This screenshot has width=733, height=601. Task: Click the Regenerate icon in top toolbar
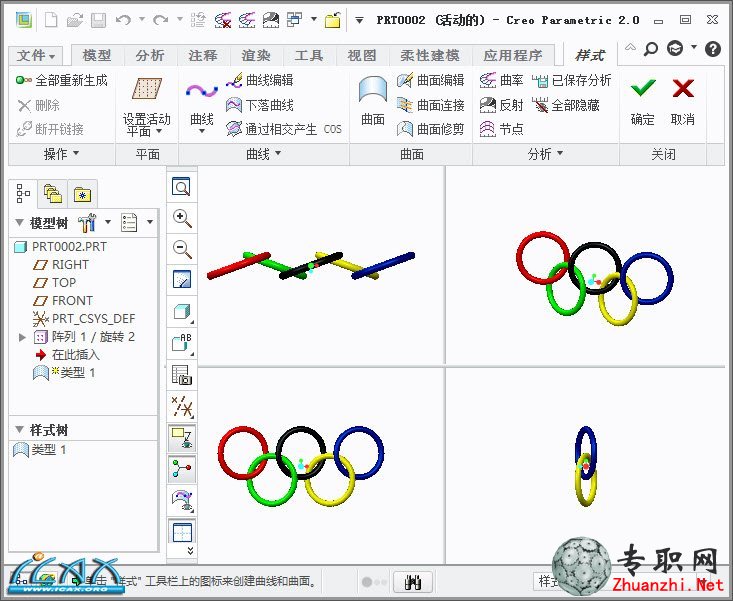(198, 20)
